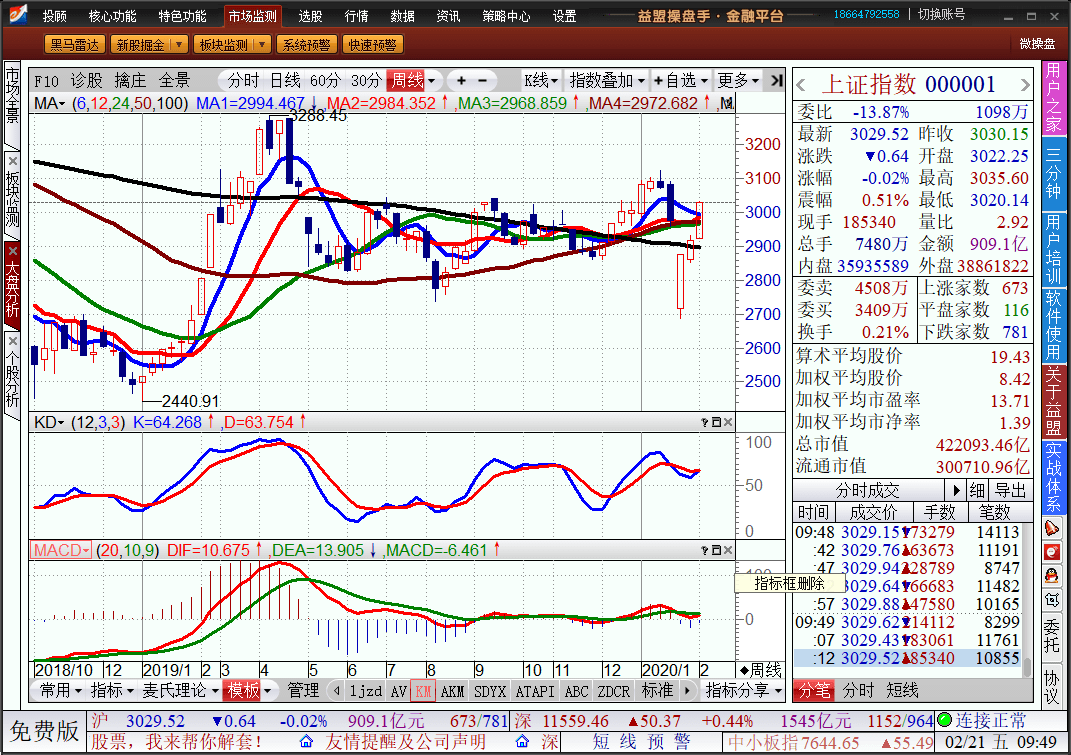Viewport: 1071px width, 755px height.
Task: Open the F10 stock info
Action: point(46,81)
